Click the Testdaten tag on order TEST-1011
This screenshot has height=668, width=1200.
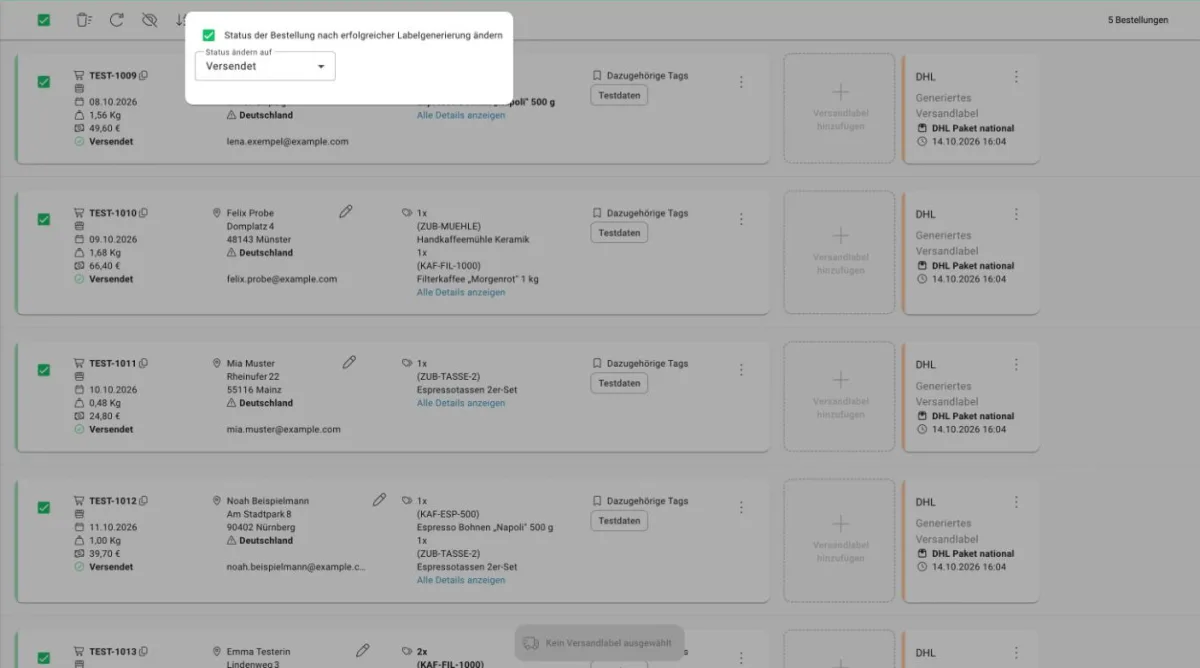click(x=619, y=383)
